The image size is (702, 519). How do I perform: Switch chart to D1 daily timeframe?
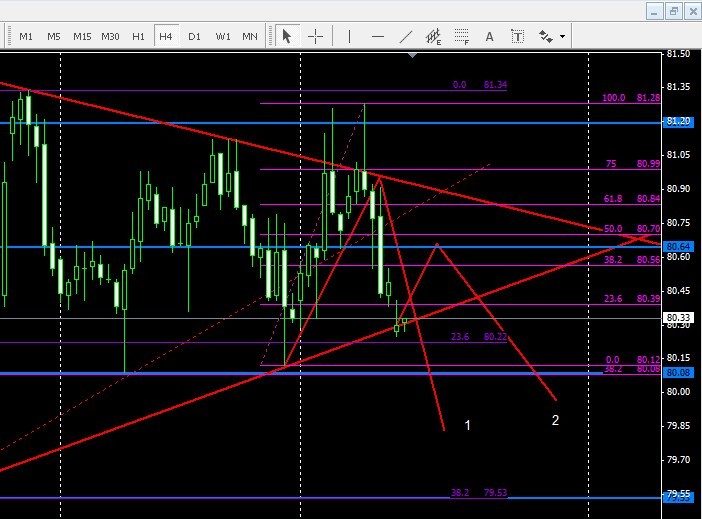click(x=194, y=36)
